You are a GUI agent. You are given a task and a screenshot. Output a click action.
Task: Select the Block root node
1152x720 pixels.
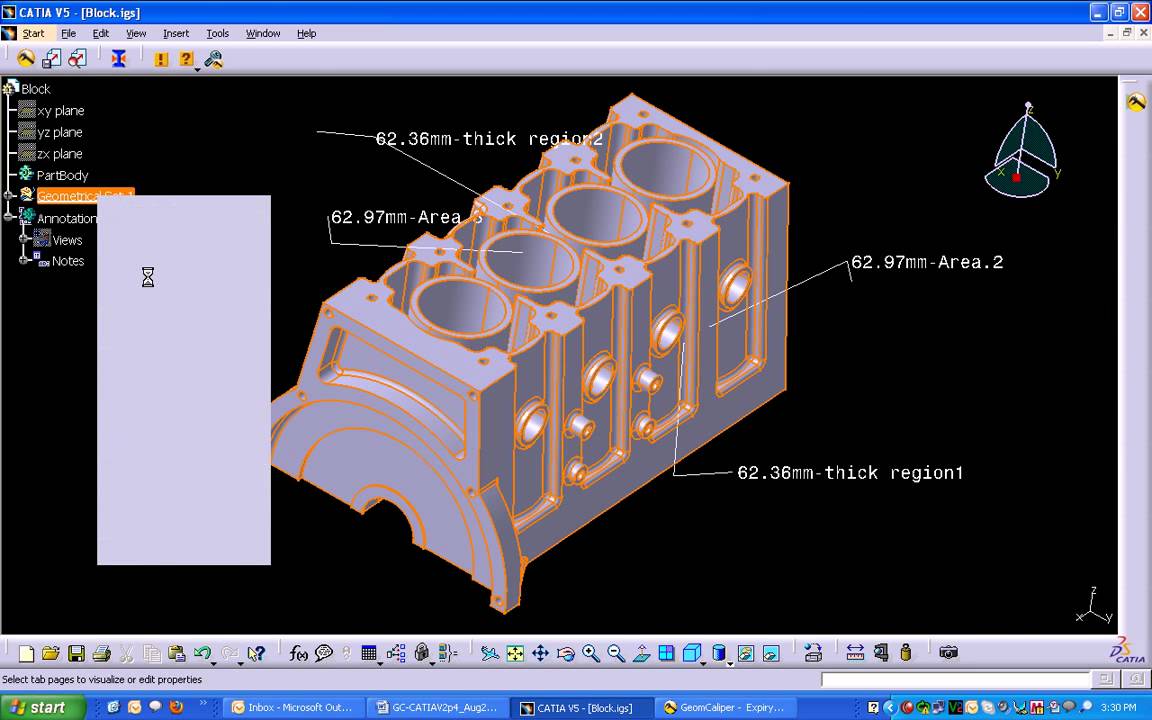[x=35, y=89]
